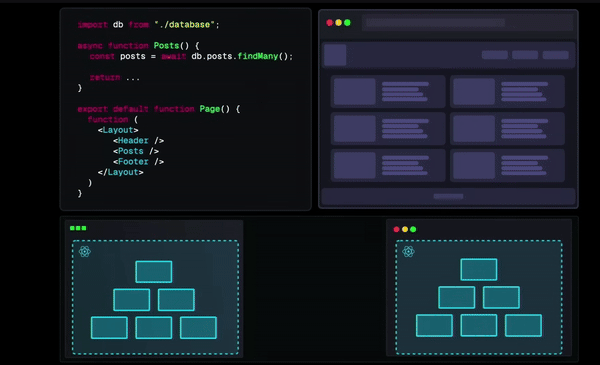Click the '<Header />' tag in the code
This screenshot has height=365, width=600.
click(139, 140)
